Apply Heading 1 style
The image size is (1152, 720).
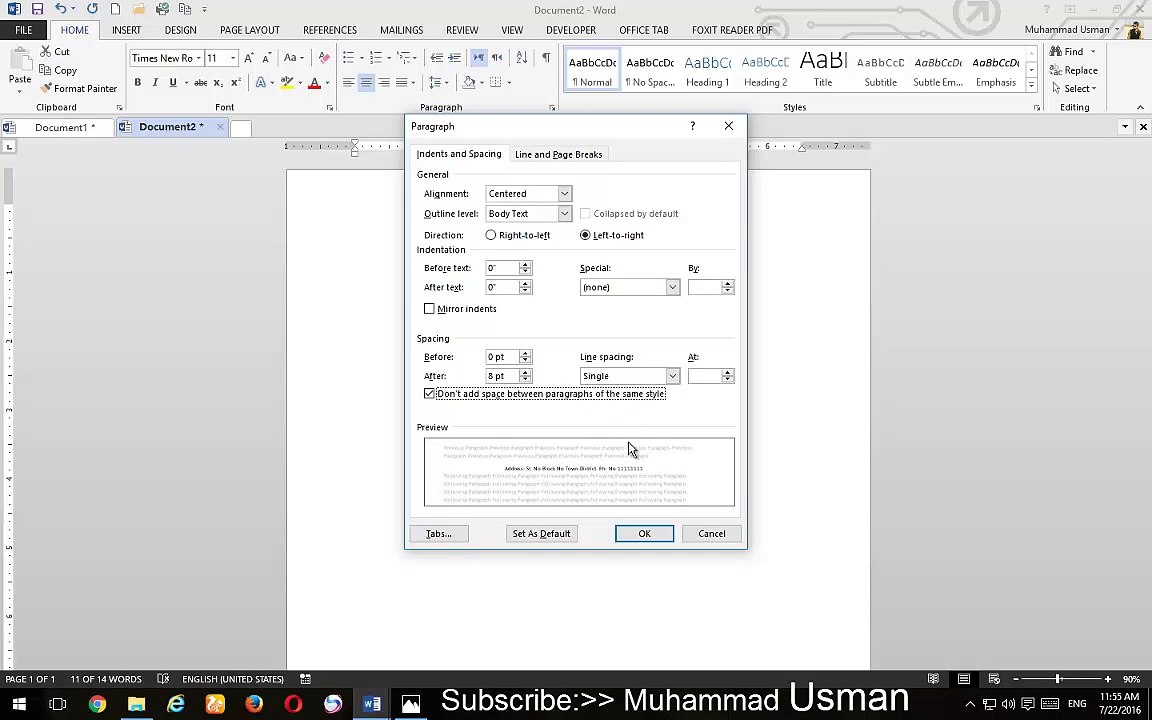tap(708, 71)
